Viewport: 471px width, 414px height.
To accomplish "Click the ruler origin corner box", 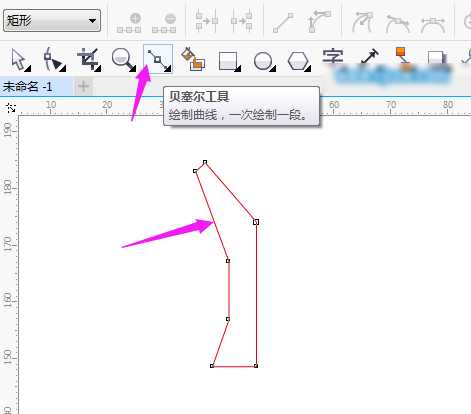I will point(11,107).
